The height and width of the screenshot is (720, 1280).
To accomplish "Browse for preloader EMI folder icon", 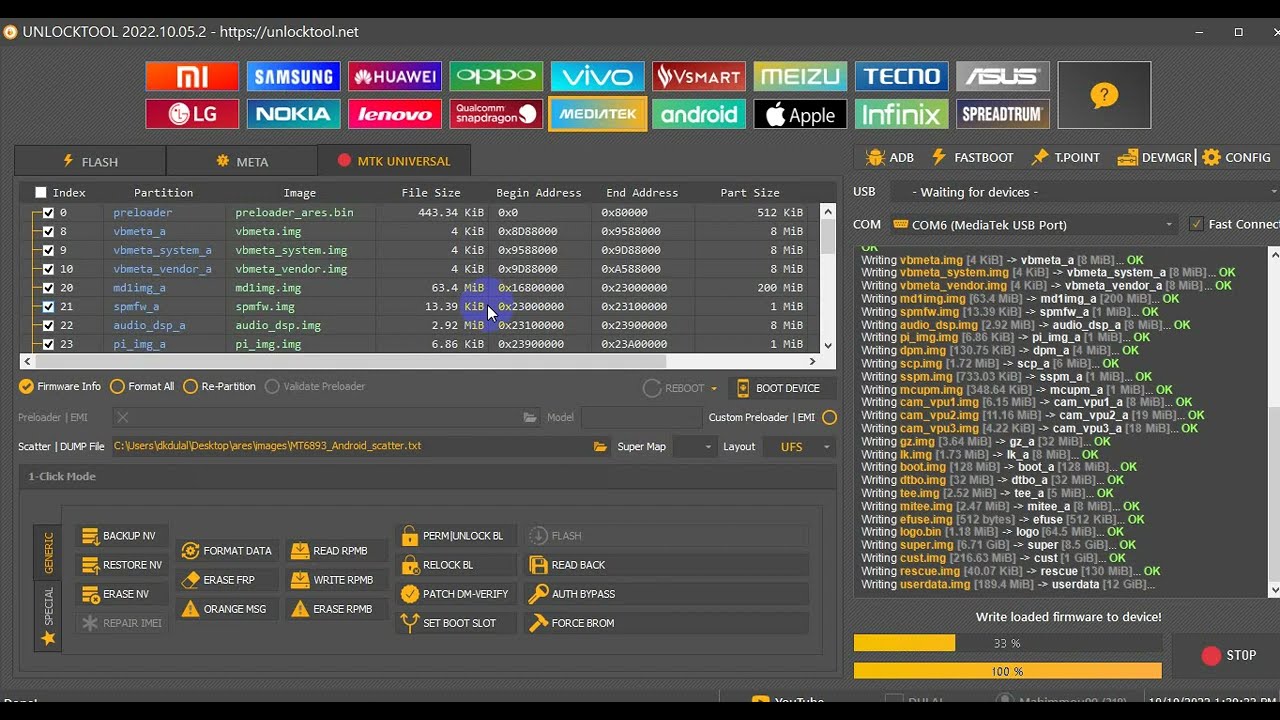I will (530, 418).
